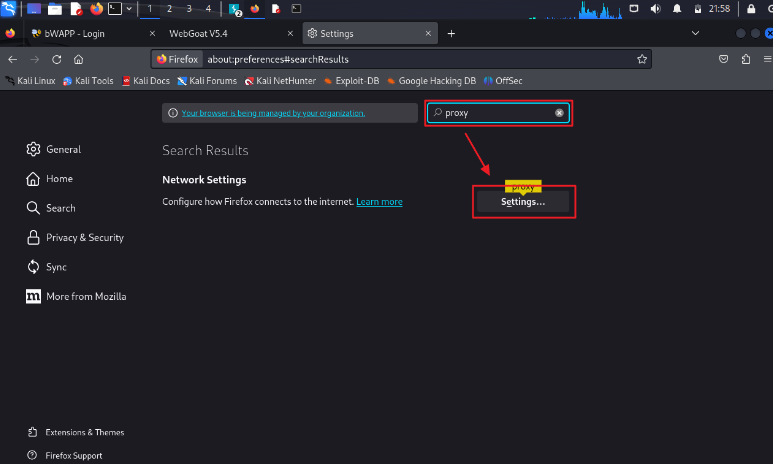Viewport: 773px width, 464px height.
Task: Open the Kali Docs bookmark
Action: [x=145, y=81]
